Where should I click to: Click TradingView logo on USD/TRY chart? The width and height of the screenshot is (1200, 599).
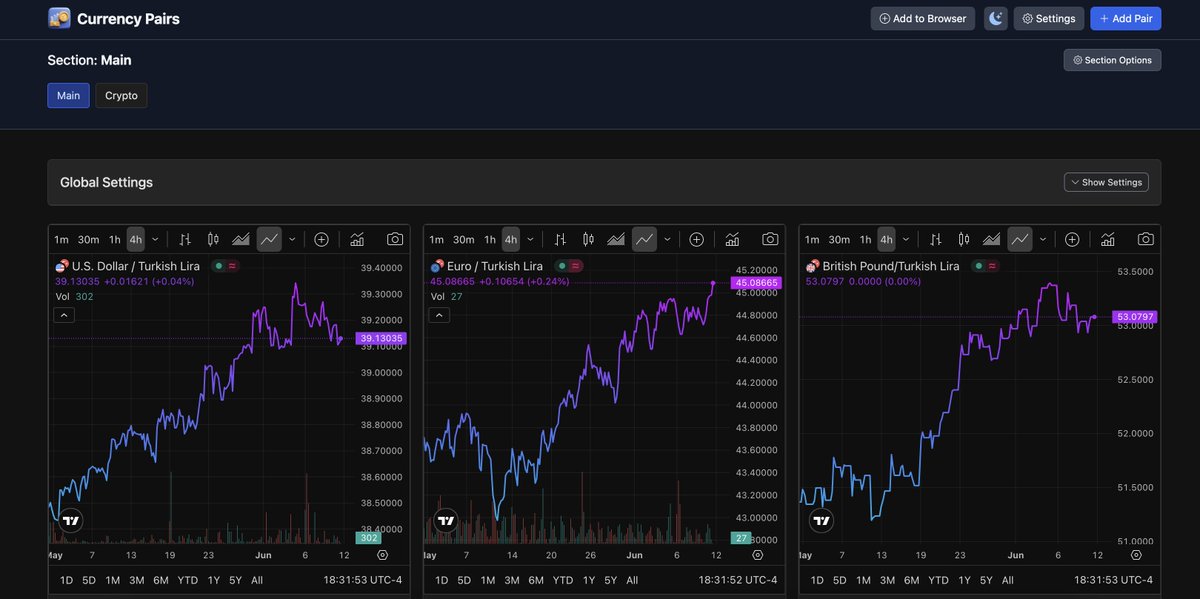(x=70, y=520)
